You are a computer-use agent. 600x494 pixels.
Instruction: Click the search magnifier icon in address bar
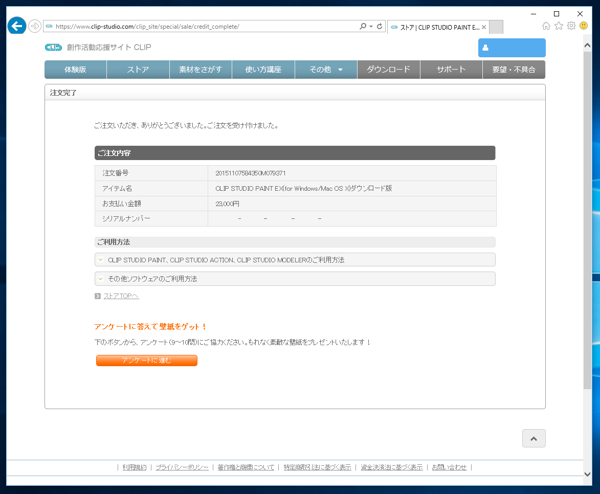[362, 26]
